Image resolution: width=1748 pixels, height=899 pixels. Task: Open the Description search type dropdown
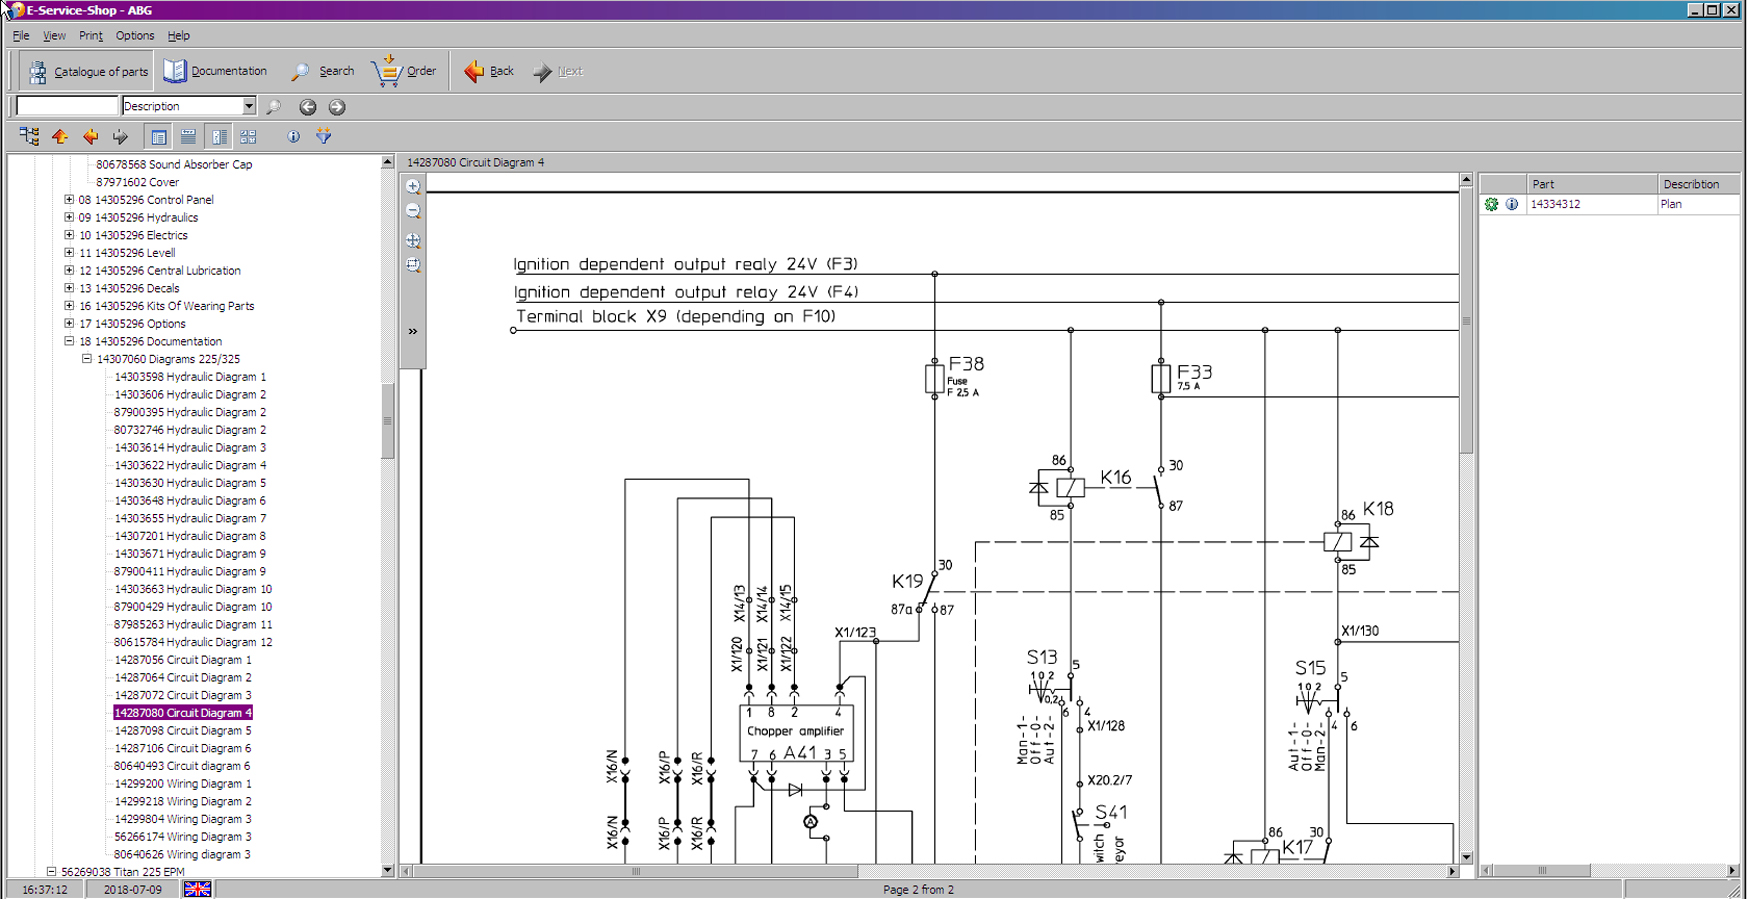pos(249,106)
